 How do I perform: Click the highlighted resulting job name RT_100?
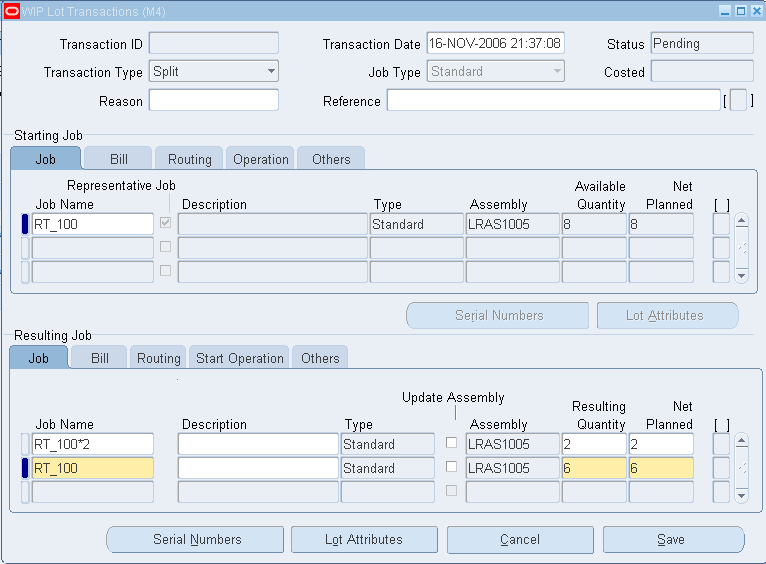point(93,468)
